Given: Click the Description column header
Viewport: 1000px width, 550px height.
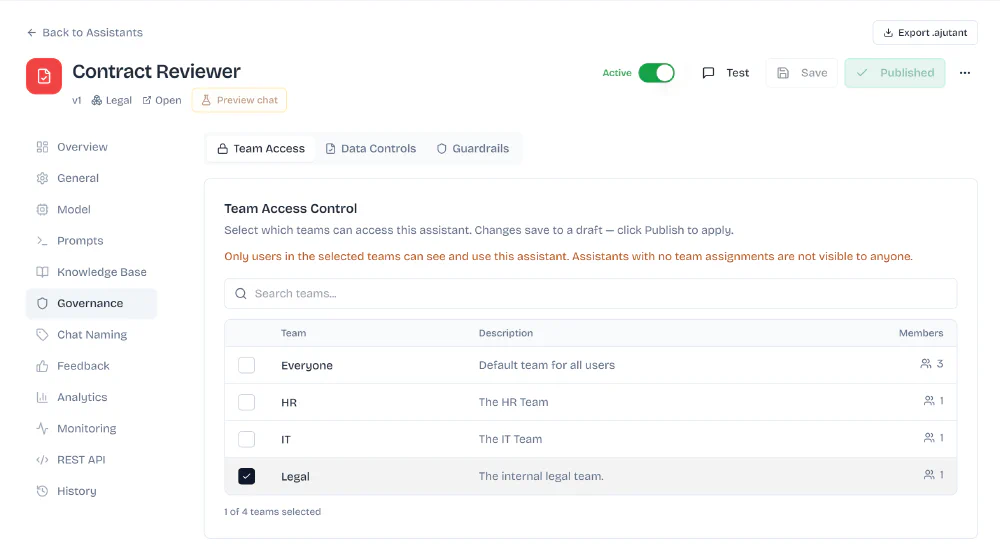Looking at the screenshot, I should (506, 333).
